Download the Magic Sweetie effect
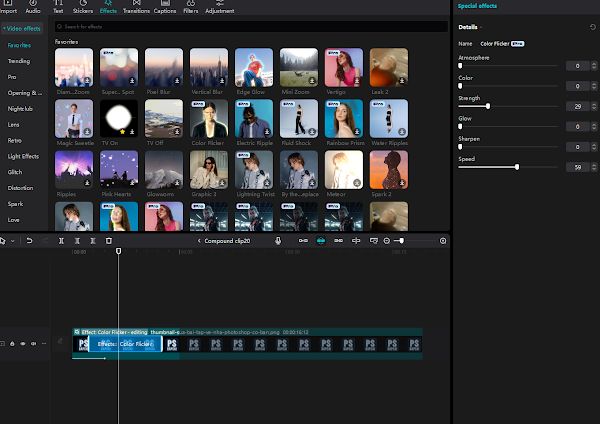Screen dimensions: 600x424 click(87, 132)
